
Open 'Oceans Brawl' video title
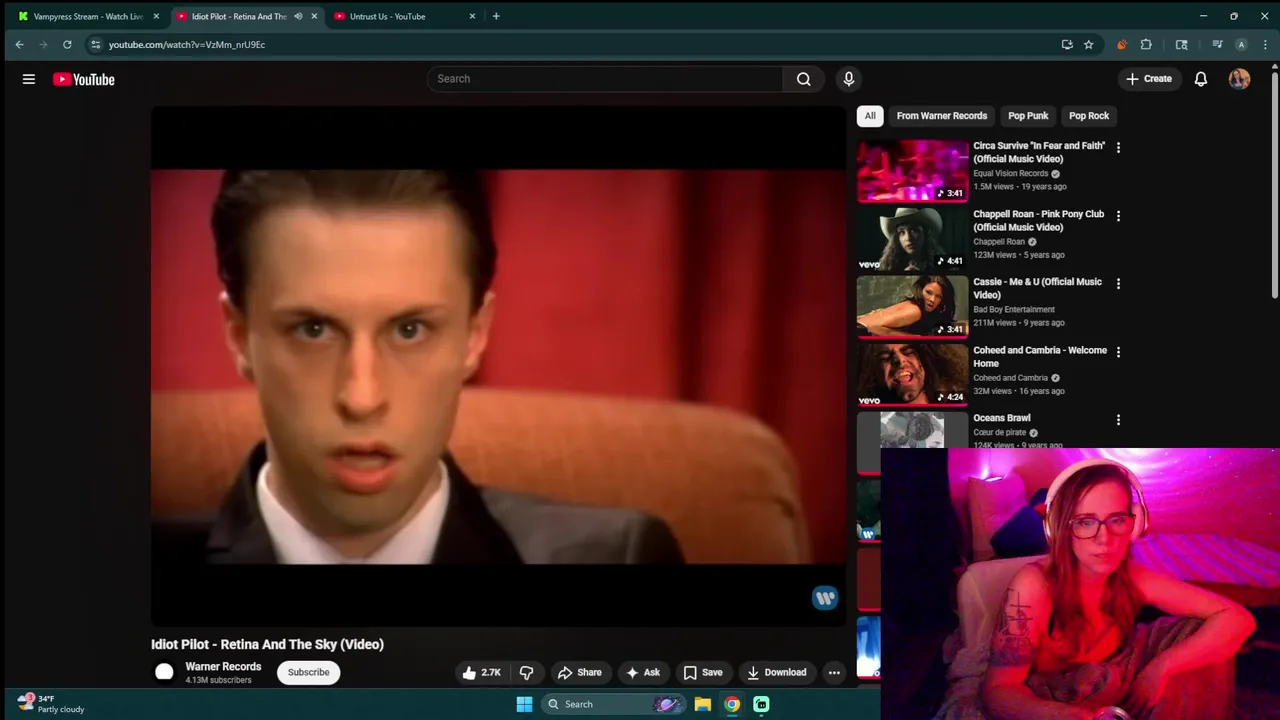[1001, 418]
